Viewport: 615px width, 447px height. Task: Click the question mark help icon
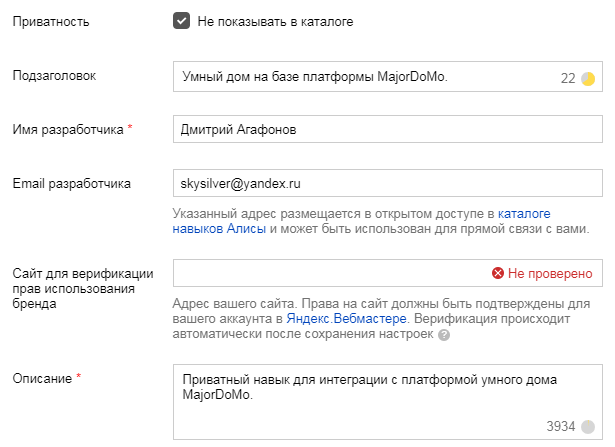point(444,335)
